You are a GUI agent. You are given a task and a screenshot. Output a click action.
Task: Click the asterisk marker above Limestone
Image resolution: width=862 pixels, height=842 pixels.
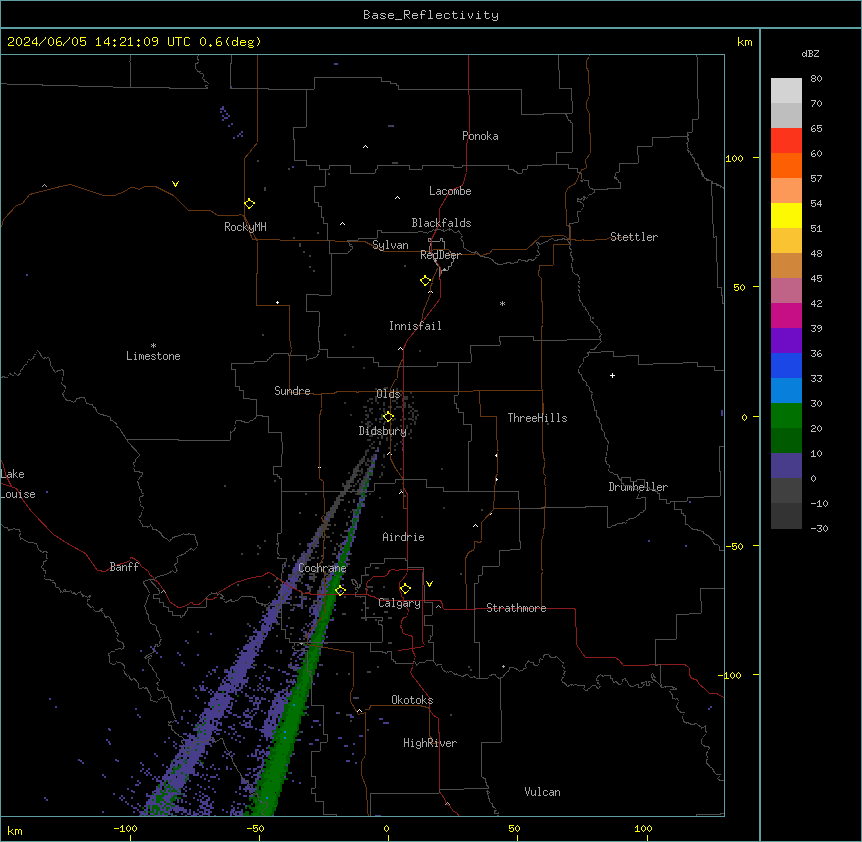(x=153, y=346)
